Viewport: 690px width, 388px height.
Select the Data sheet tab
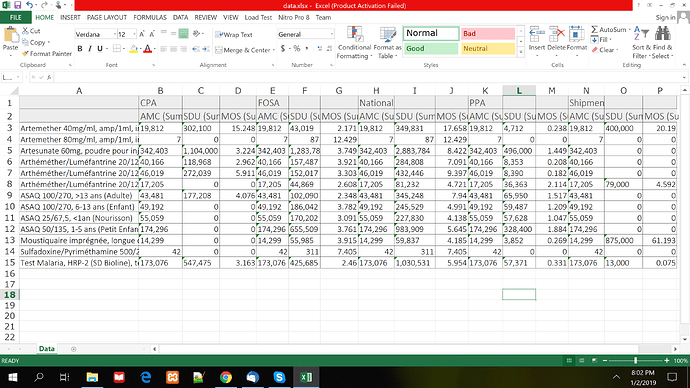pos(47,348)
